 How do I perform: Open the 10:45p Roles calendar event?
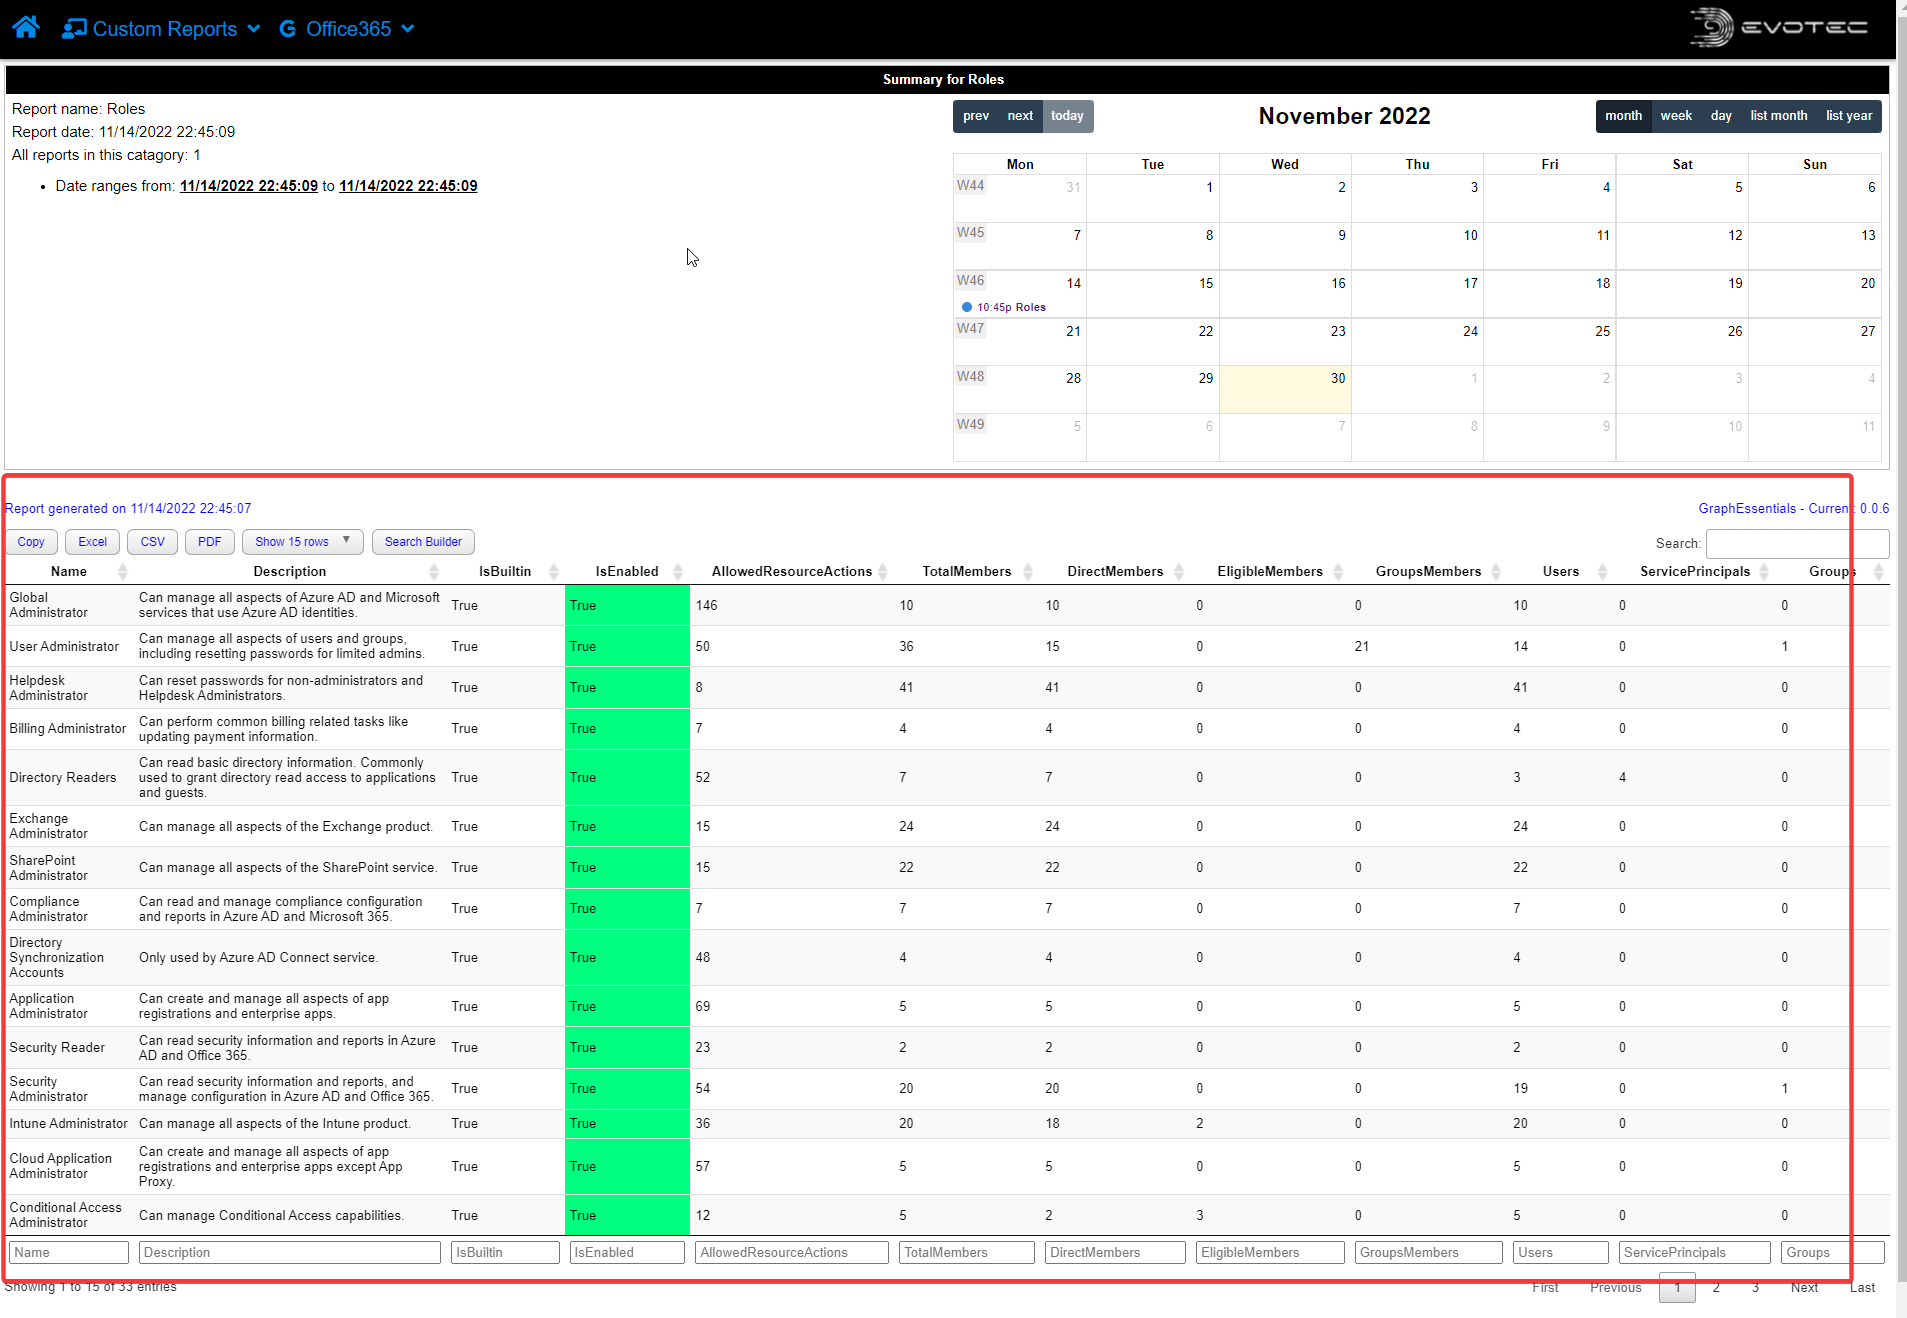(x=1004, y=307)
